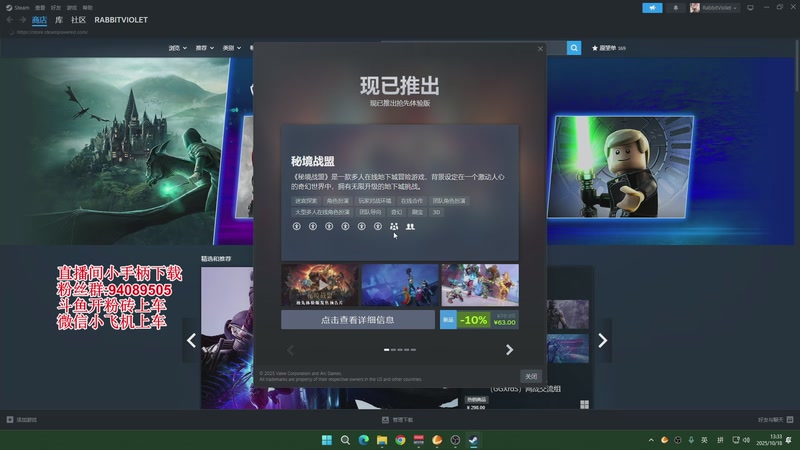Viewport: 800px width, 450px height.
Task: Open the 推荐 dropdown in store nav
Action: [x=205, y=48]
